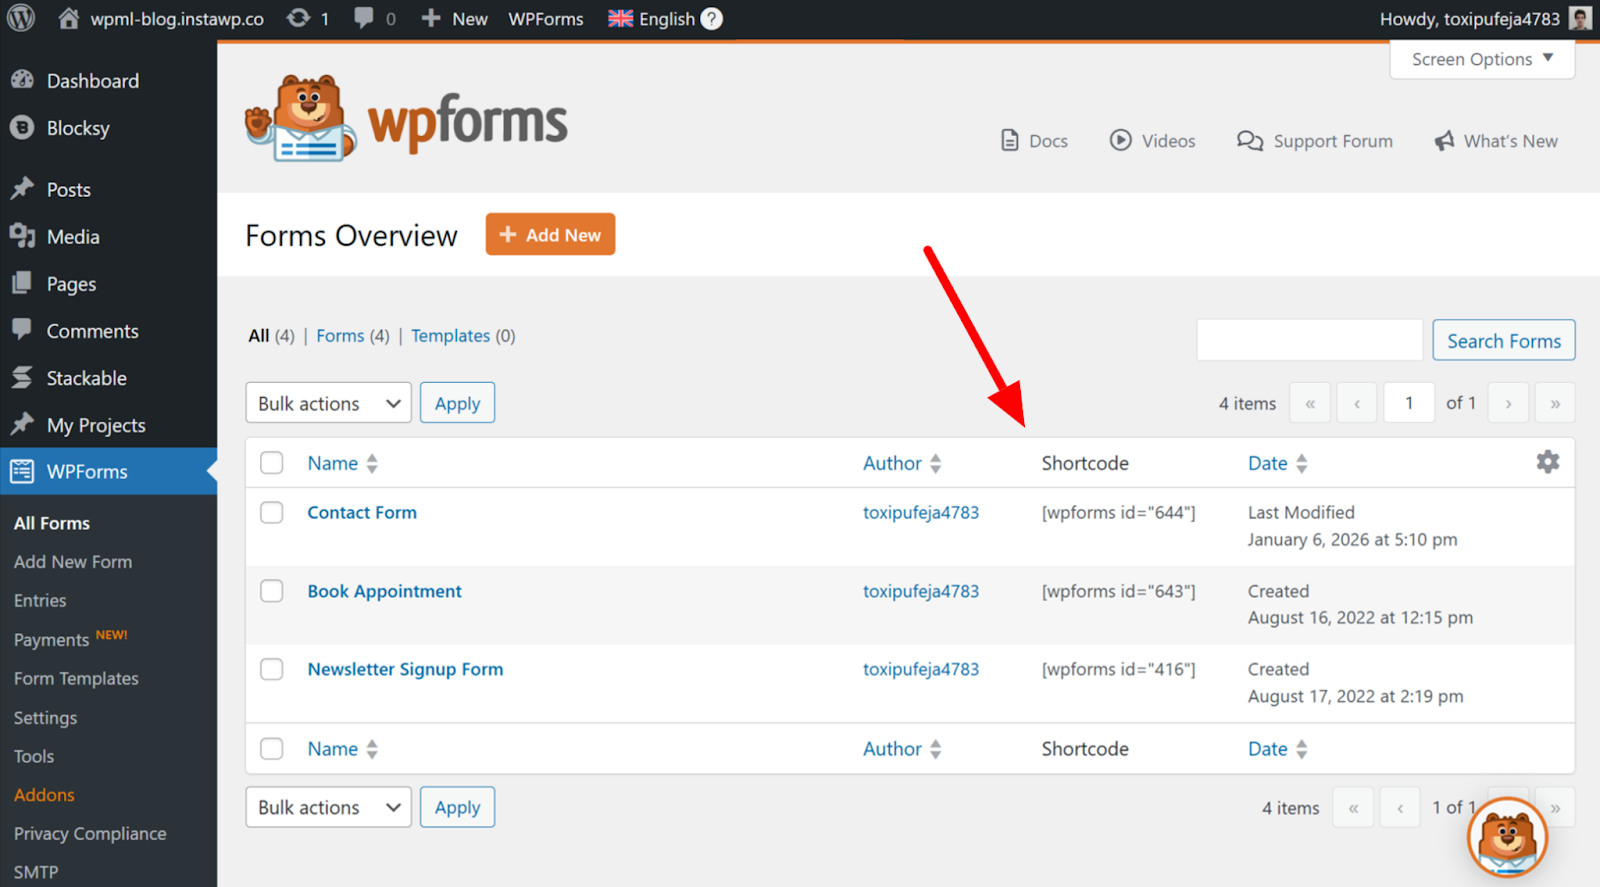The width and height of the screenshot is (1600, 887).
Task: Open the bottom Bulk actions dropdown
Action: click(x=329, y=807)
